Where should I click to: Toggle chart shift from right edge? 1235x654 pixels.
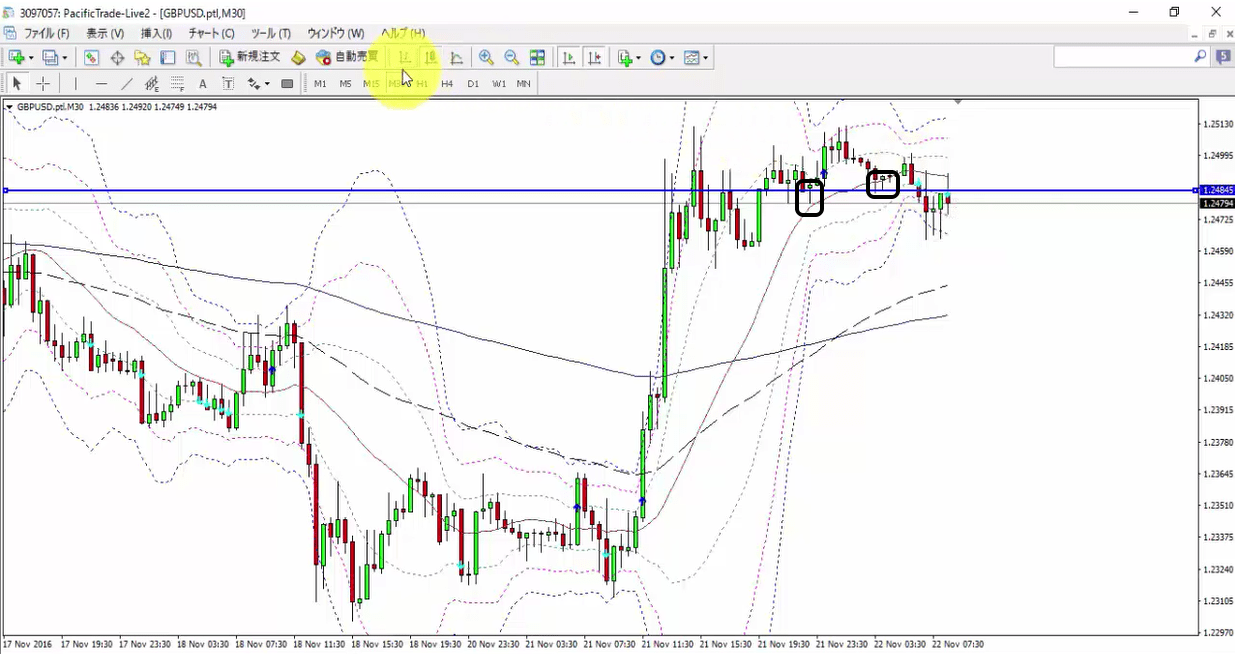click(595, 58)
